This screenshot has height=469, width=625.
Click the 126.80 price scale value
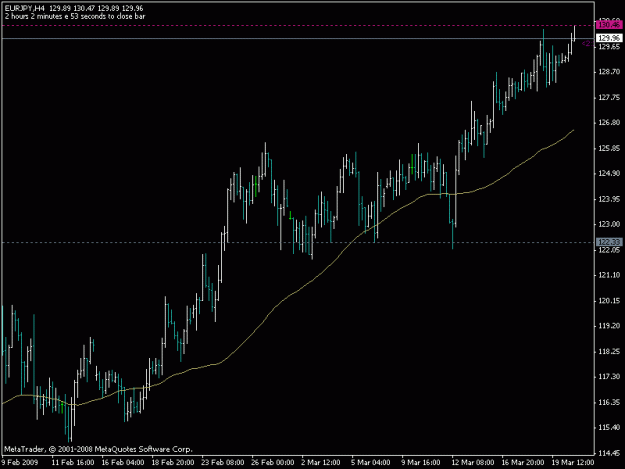tap(609, 123)
